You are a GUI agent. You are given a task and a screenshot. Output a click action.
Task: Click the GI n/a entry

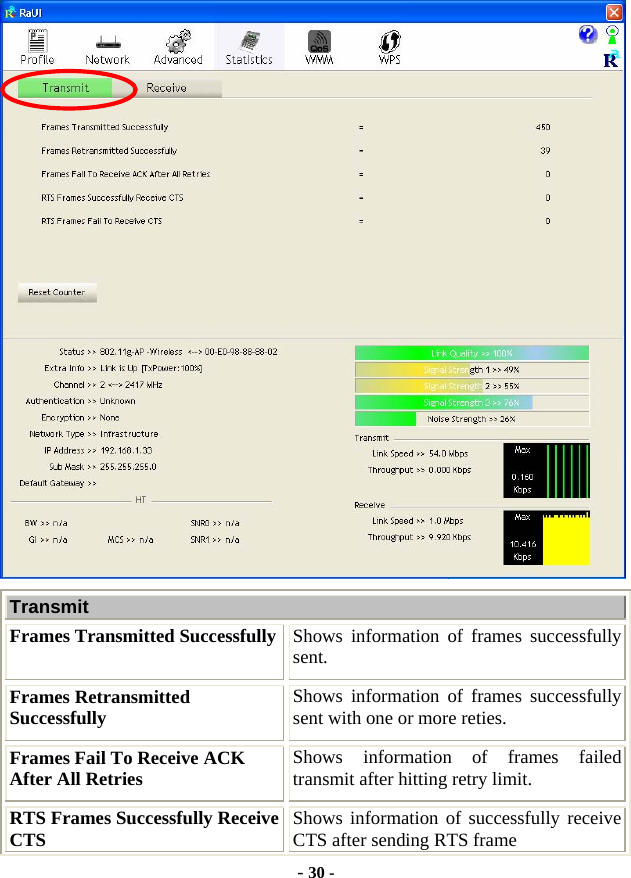[x=48, y=540]
